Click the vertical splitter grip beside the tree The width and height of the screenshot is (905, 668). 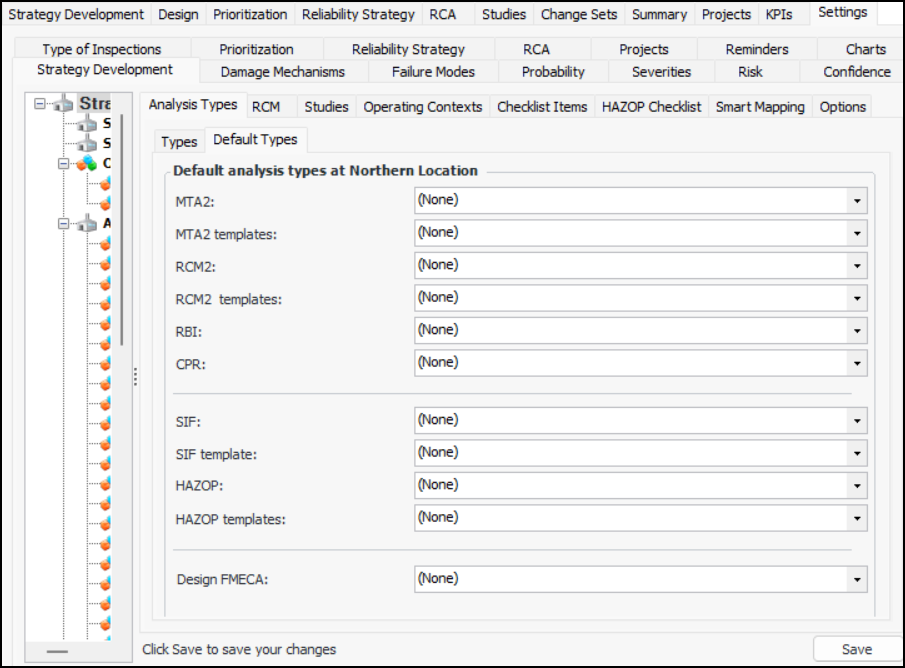(135, 377)
